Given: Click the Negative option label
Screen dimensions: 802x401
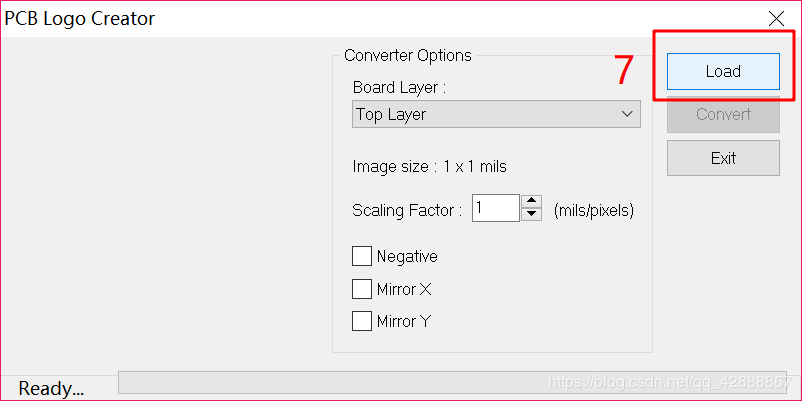Looking at the screenshot, I should pyautogui.click(x=407, y=256).
